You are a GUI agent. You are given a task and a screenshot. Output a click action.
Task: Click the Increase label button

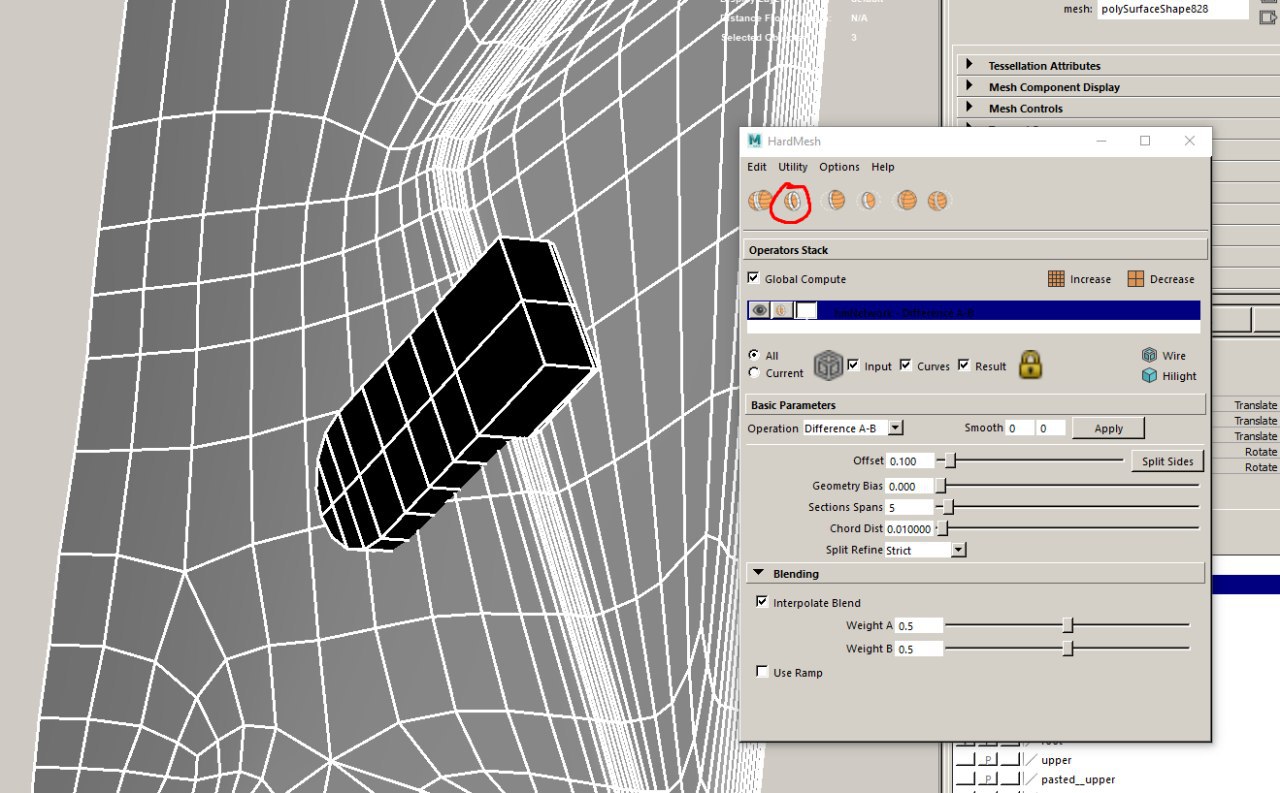[x=1090, y=279]
